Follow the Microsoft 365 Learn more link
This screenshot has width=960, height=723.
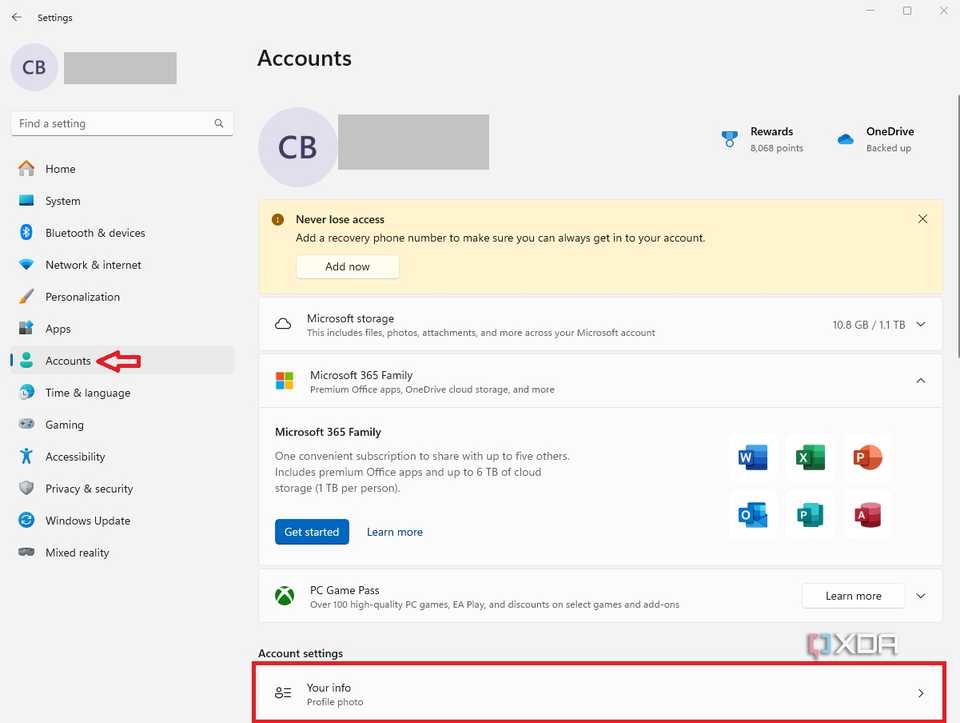point(394,532)
